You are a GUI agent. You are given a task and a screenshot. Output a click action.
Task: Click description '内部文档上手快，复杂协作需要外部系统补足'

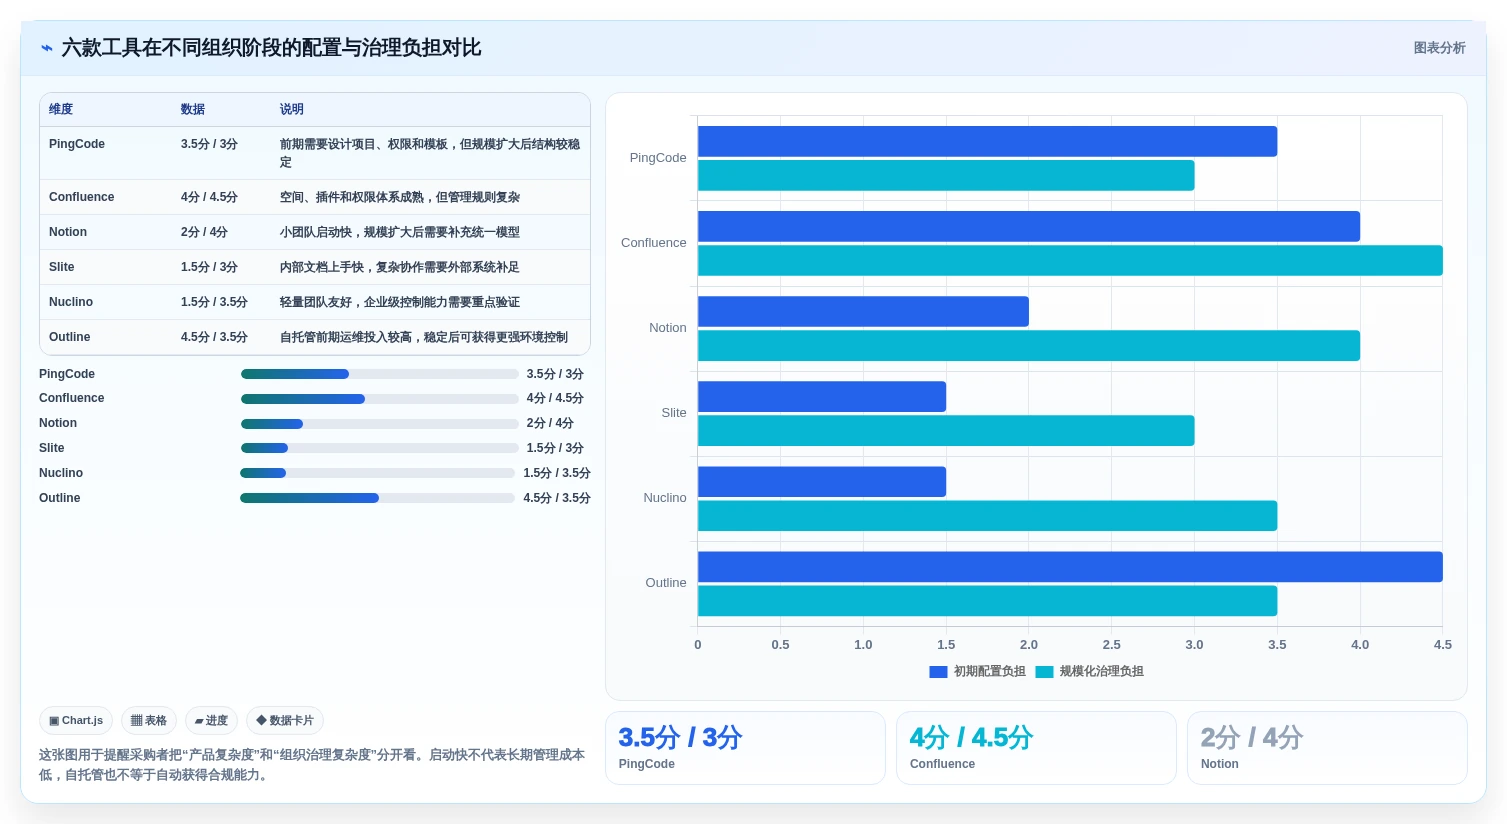point(400,267)
